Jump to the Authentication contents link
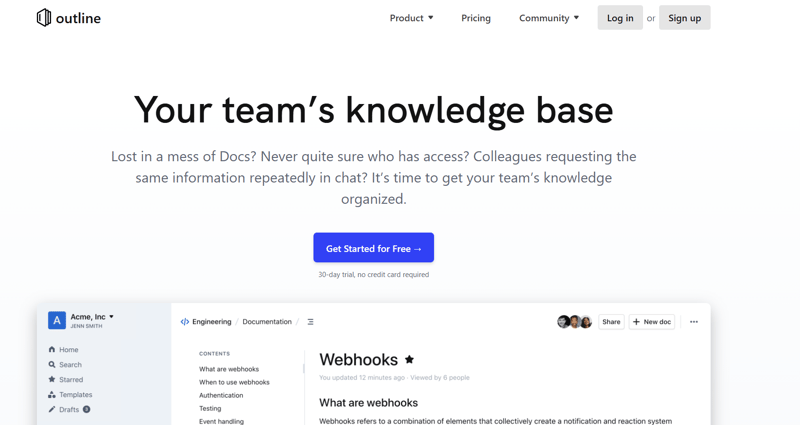The width and height of the screenshot is (800, 425). [221, 395]
